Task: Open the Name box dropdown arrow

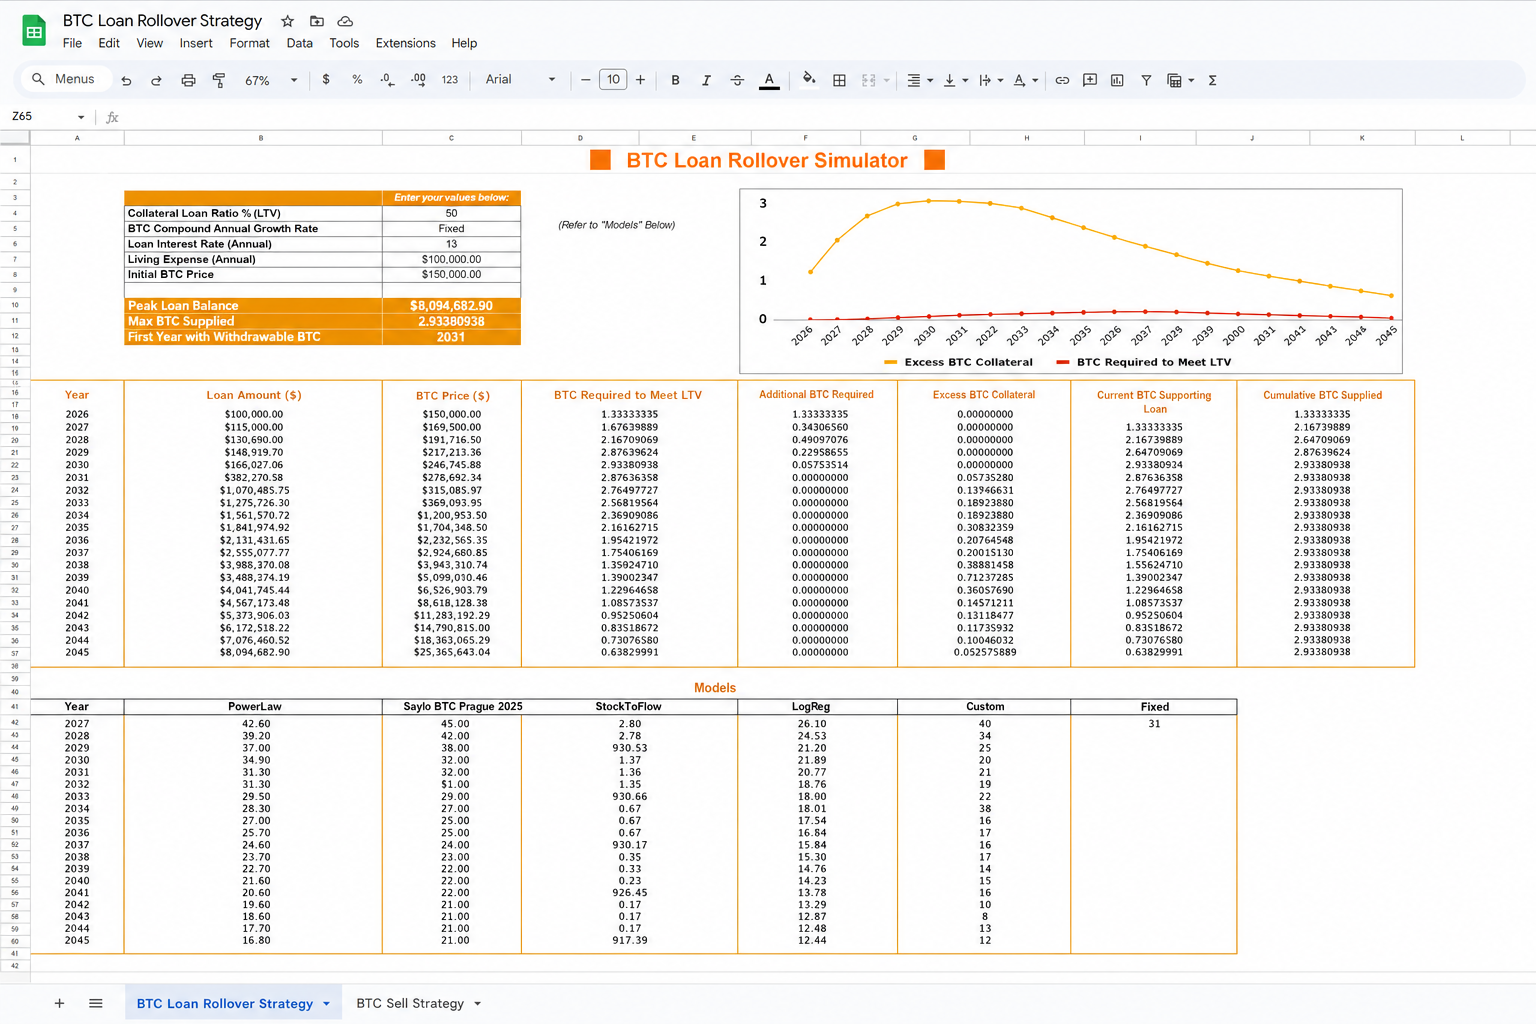Action: [x=81, y=117]
